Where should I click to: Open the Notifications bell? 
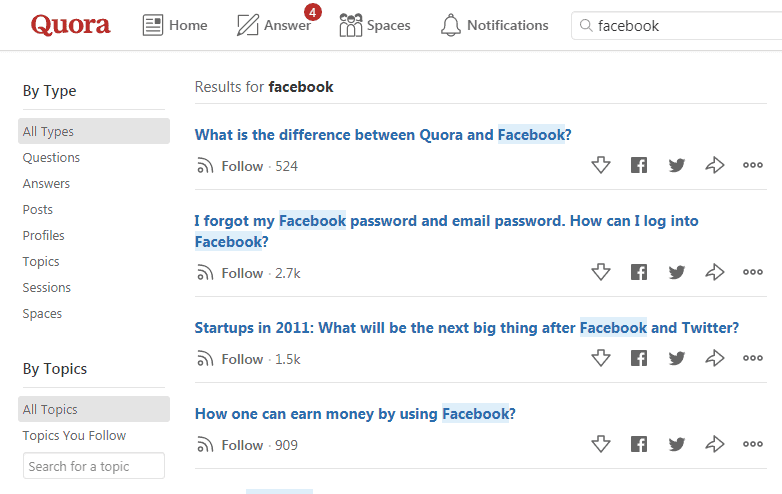point(495,25)
